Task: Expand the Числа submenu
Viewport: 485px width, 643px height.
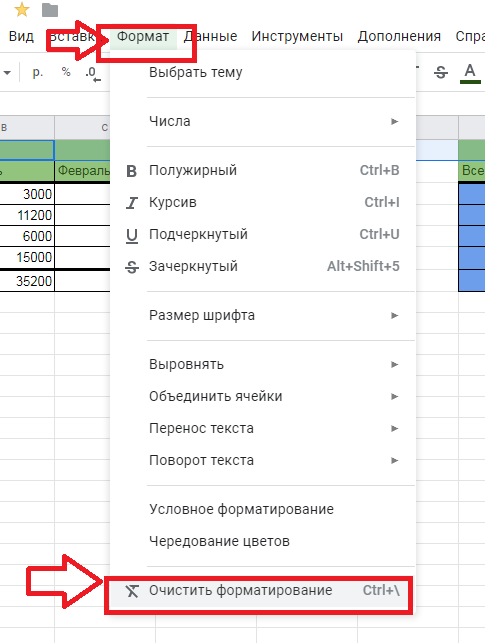Action: 262,121
